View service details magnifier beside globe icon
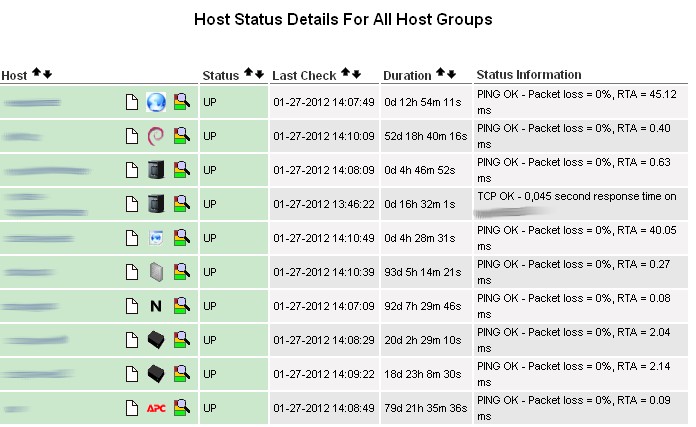696x427 pixels. [x=181, y=101]
